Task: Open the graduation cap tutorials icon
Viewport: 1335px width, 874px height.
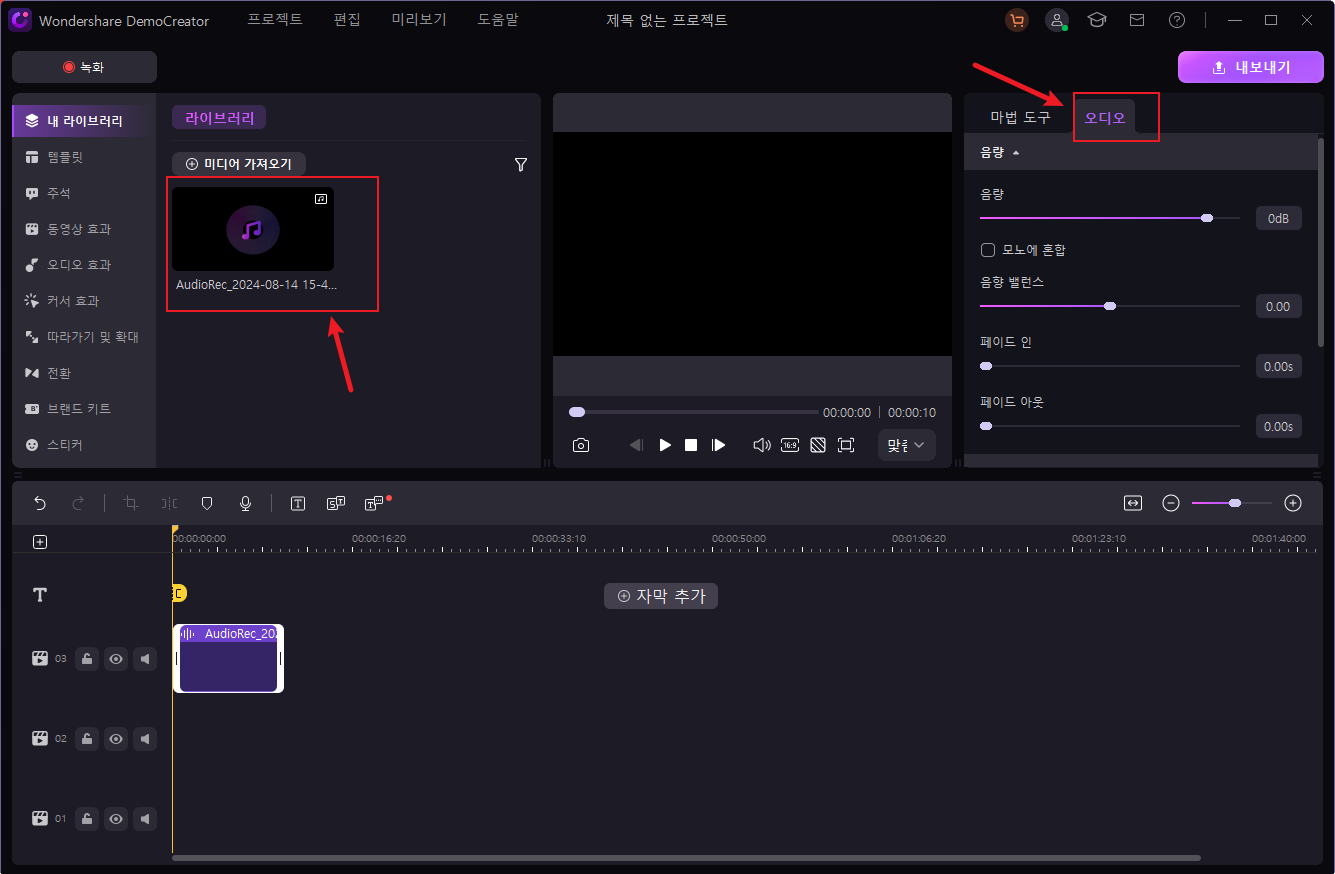Action: 1097,20
